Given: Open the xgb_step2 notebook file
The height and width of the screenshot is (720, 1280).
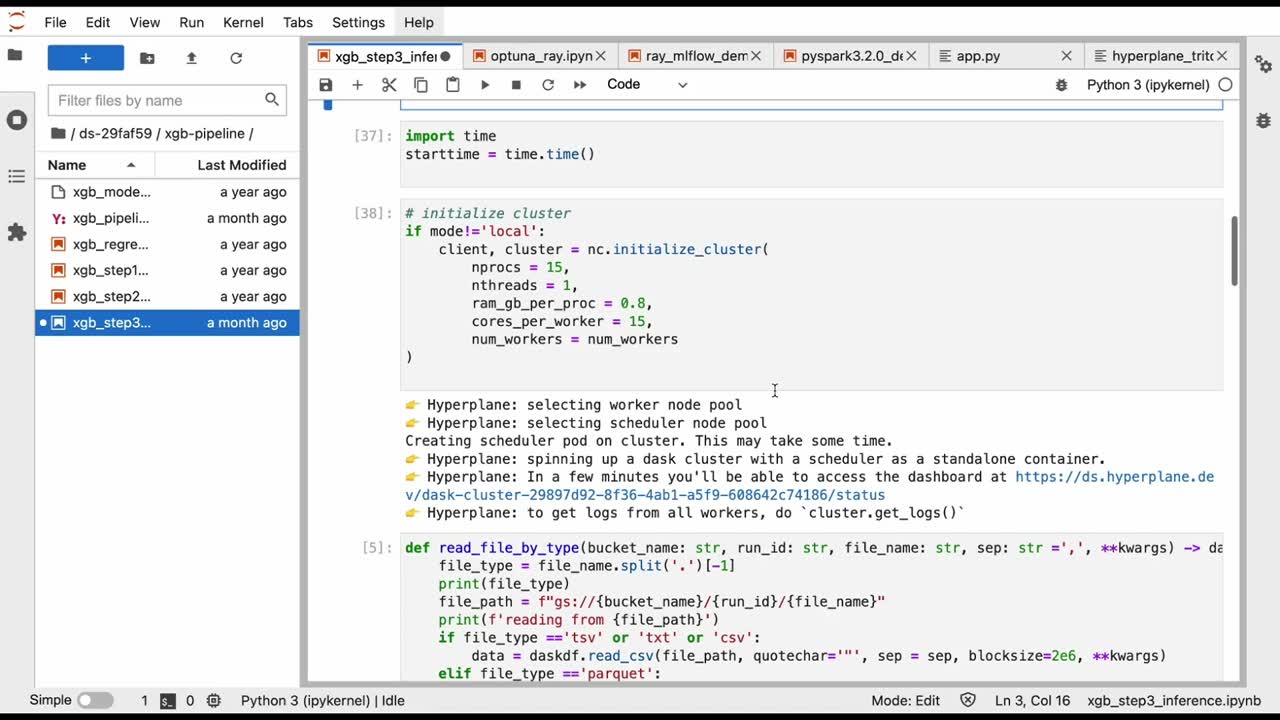Looking at the screenshot, I should 112,296.
